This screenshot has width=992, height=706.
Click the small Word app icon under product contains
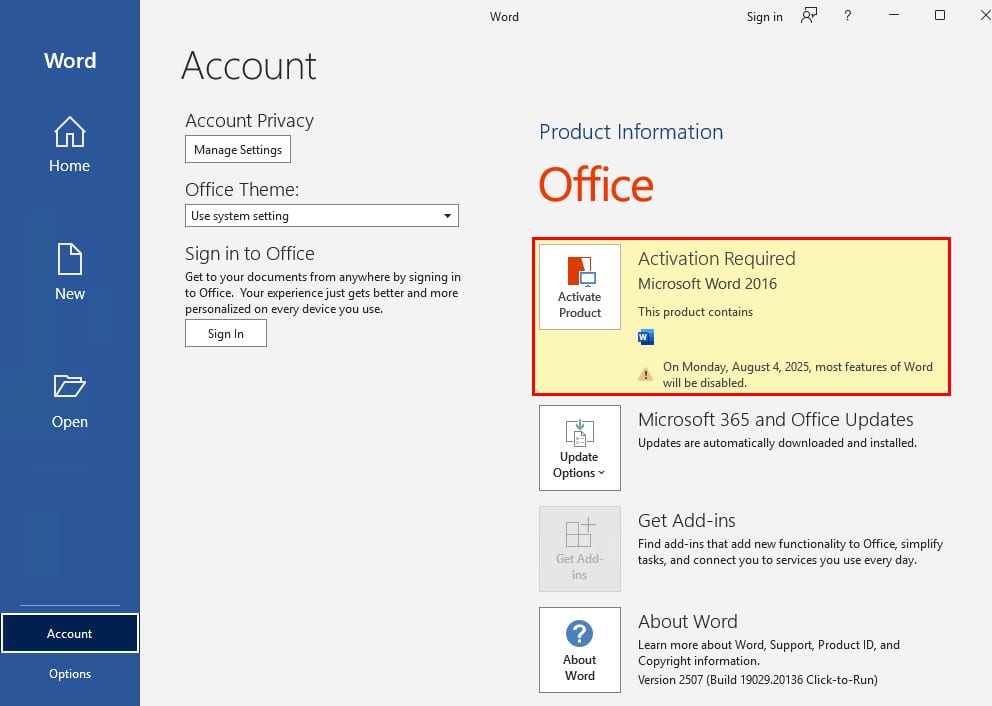646,337
